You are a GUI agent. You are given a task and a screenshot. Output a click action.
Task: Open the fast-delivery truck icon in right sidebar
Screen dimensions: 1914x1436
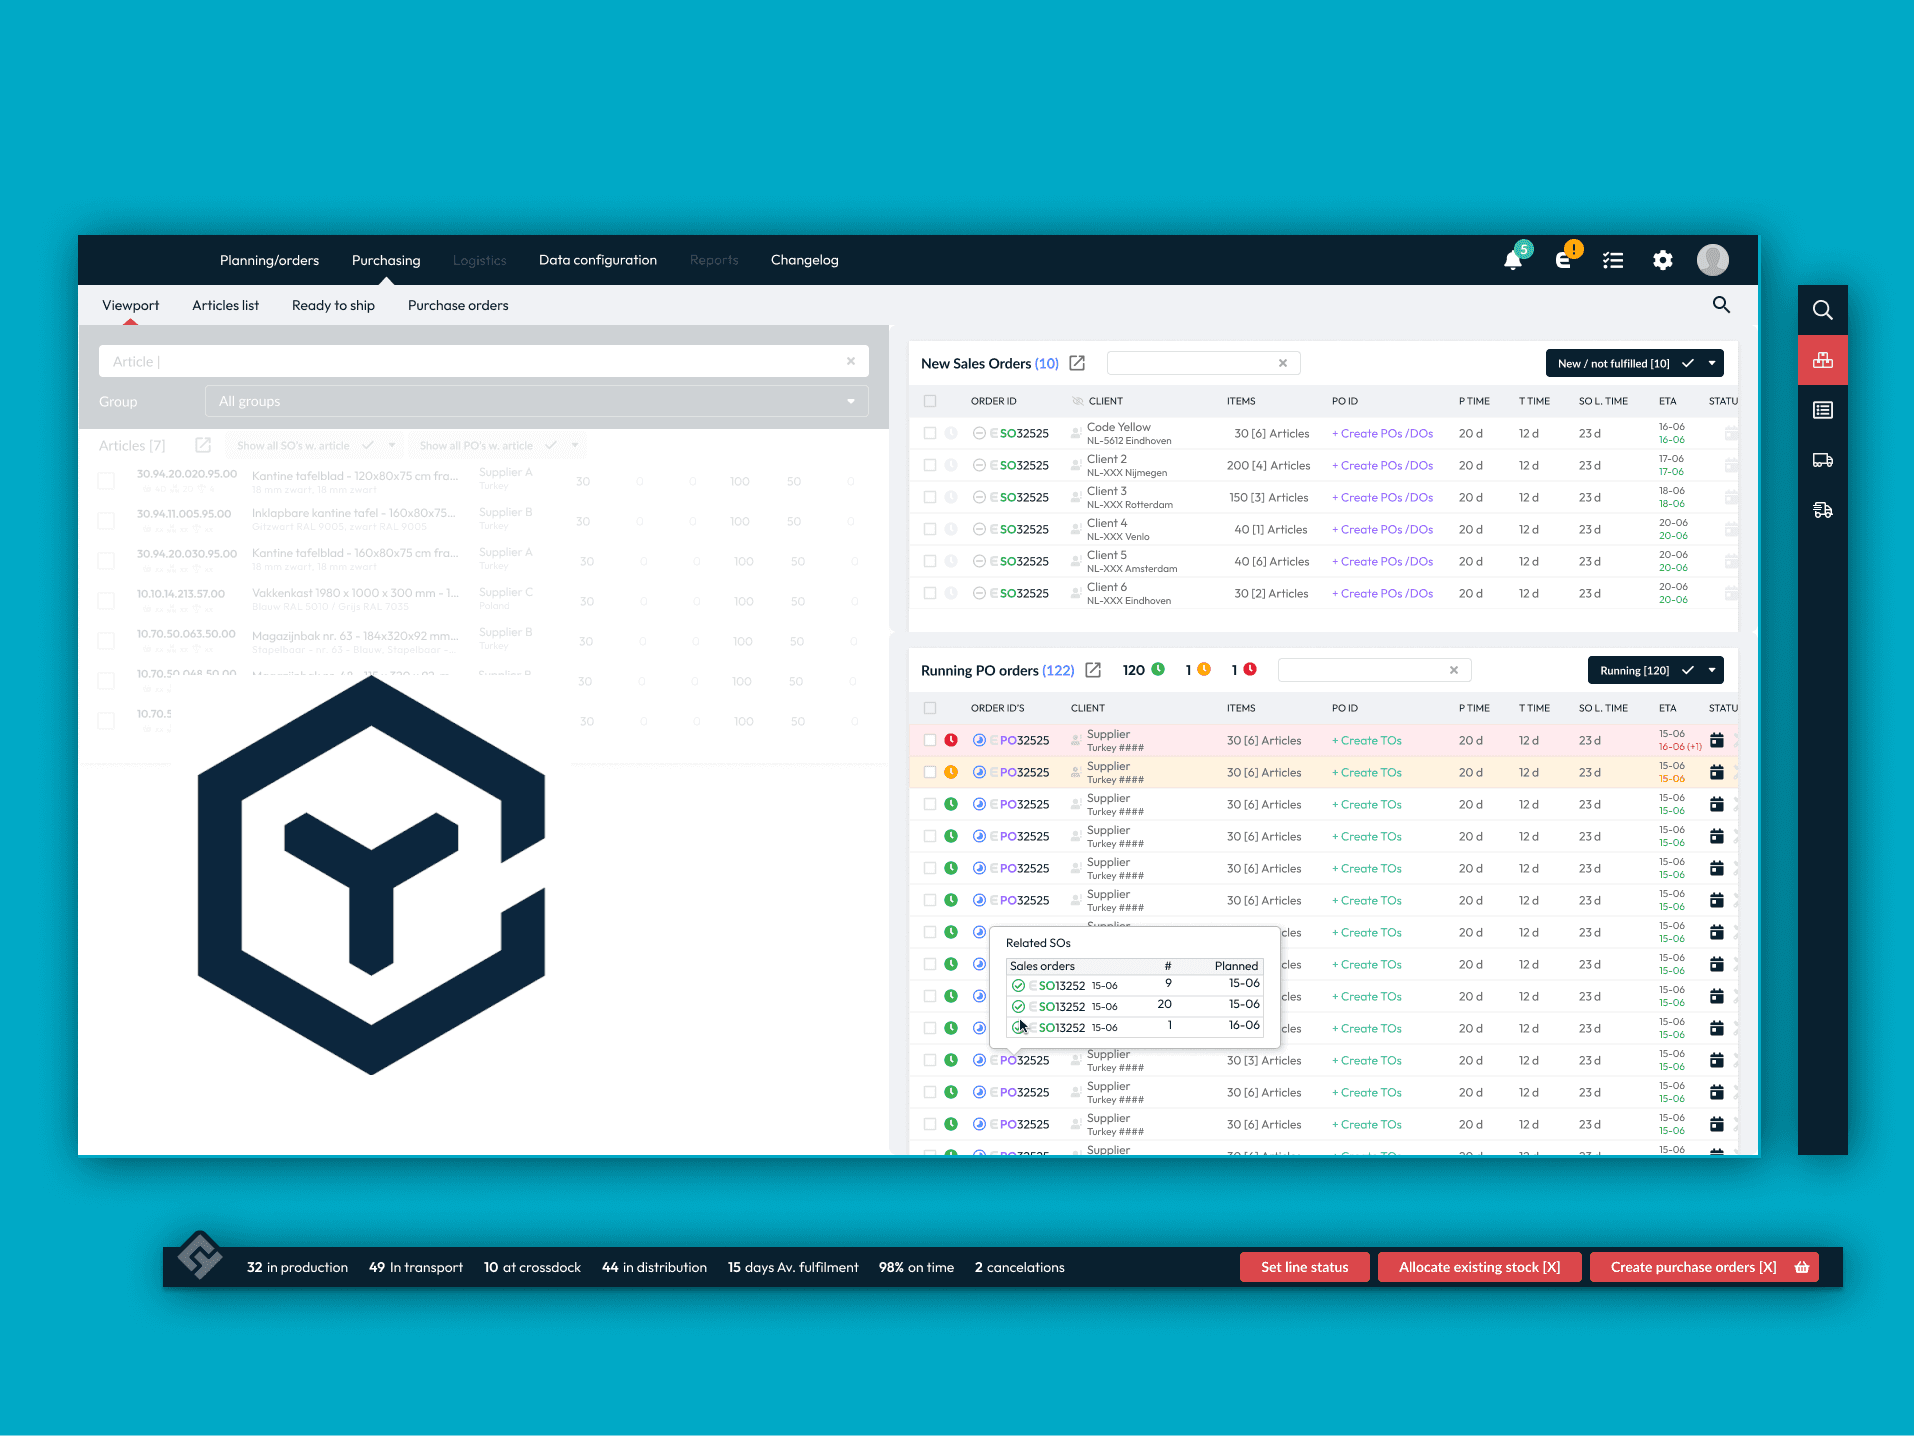click(x=1823, y=510)
